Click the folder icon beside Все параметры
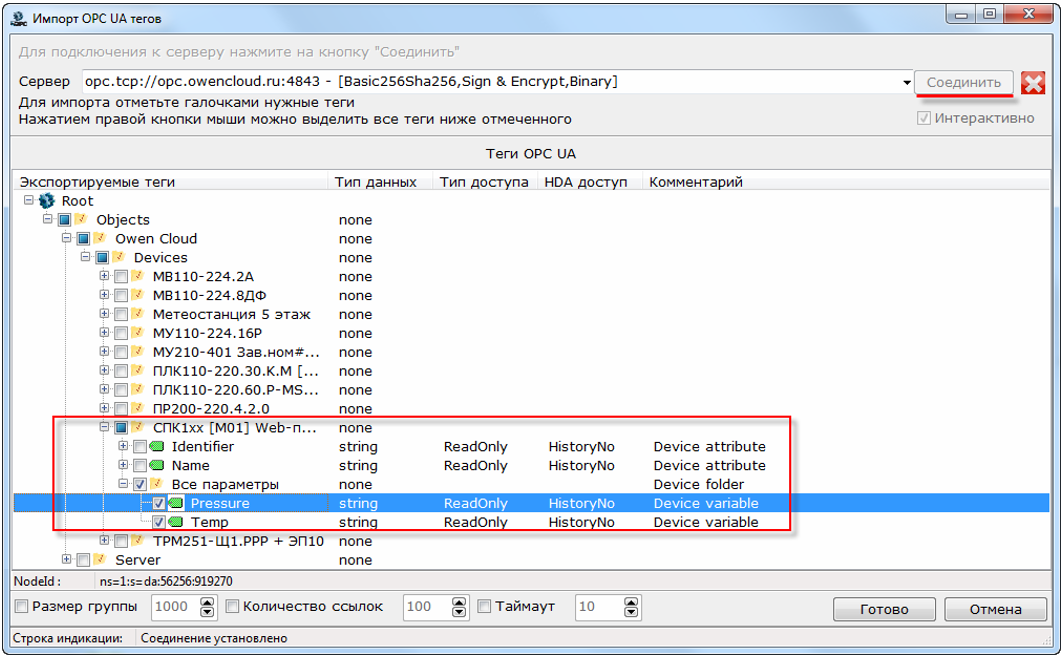Viewport: 1064px width, 656px height. (158, 485)
